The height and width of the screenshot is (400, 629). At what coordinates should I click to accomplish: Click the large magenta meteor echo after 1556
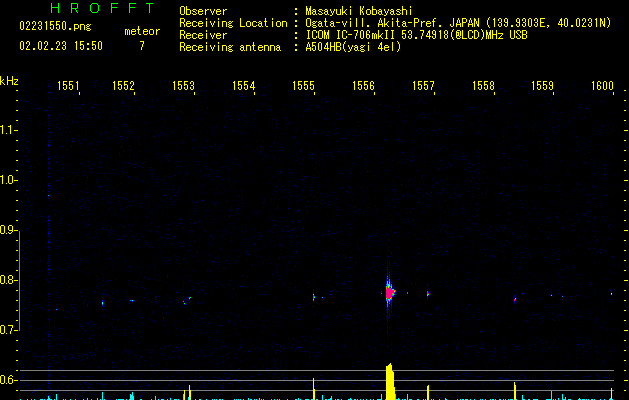(x=390, y=292)
